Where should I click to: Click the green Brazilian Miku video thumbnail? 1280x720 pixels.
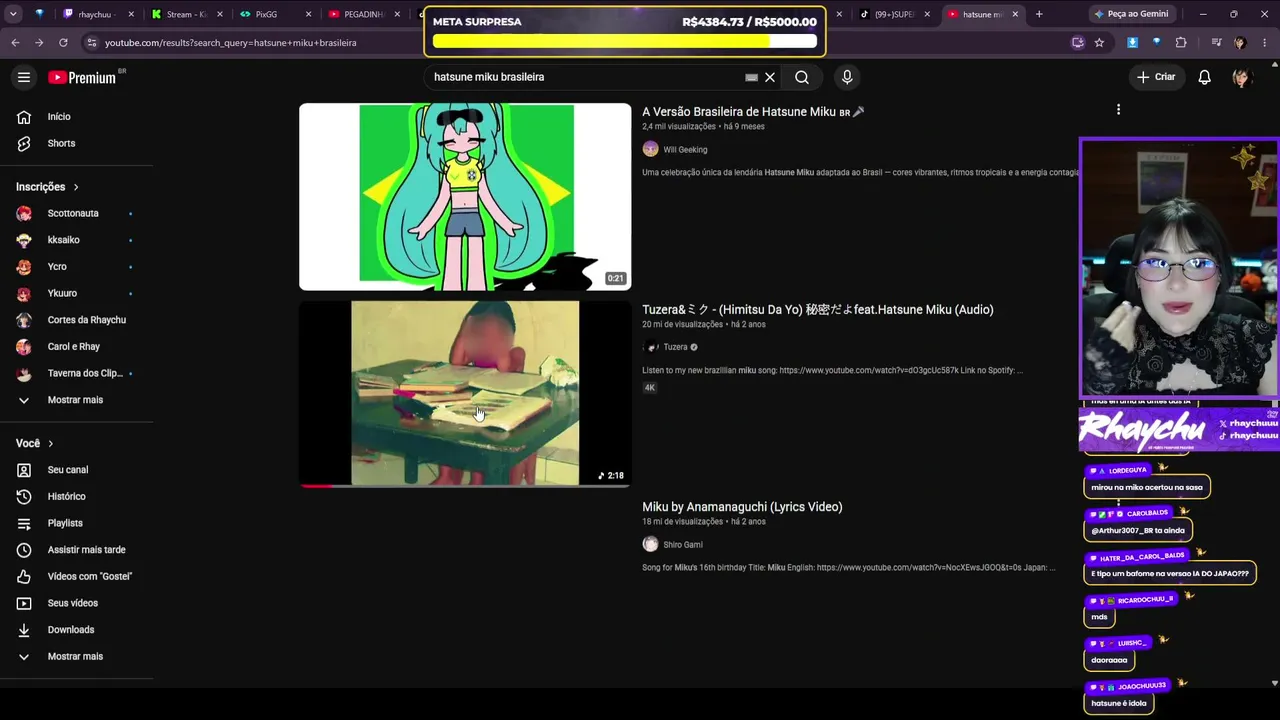(x=465, y=197)
